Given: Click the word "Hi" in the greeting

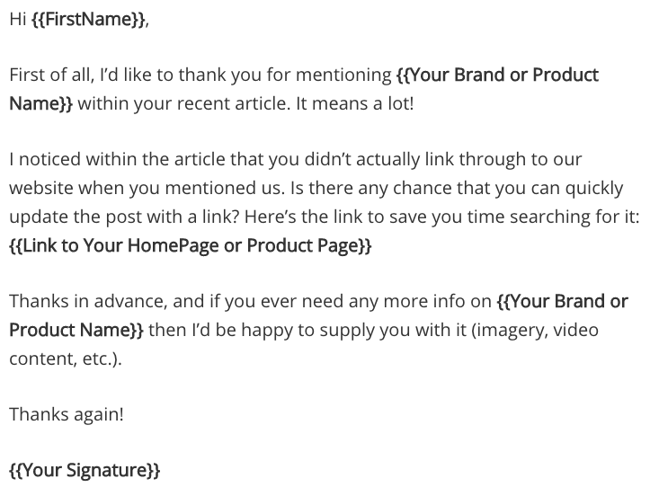Looking at the screenshot, I should [x=18, y=19].
